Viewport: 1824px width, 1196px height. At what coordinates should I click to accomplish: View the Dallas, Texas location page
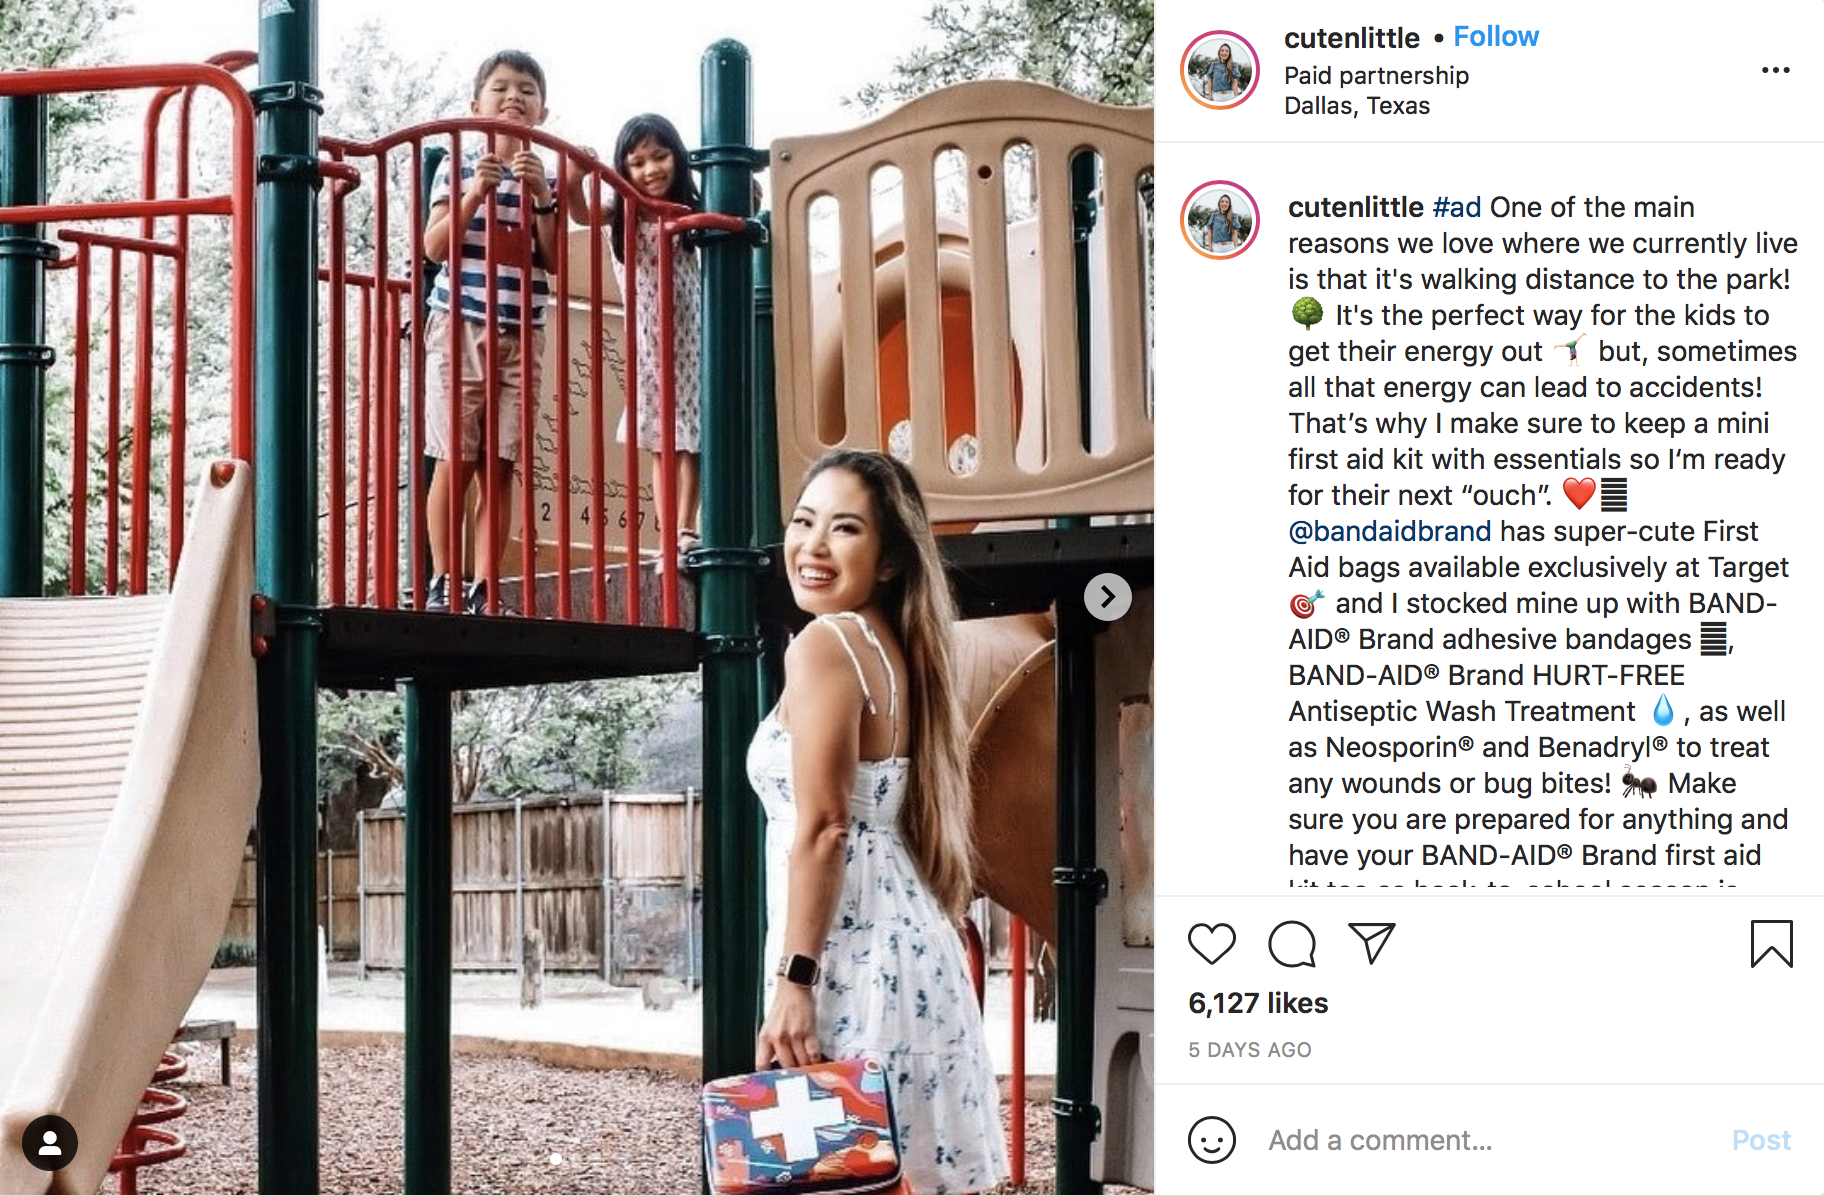[1356, 106]
